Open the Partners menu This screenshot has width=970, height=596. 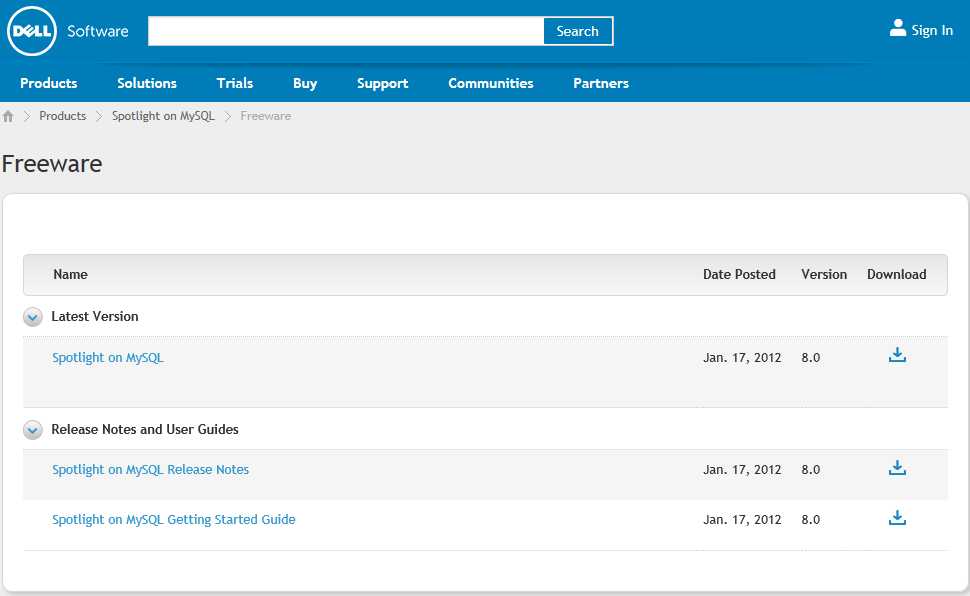pos(601,83)
